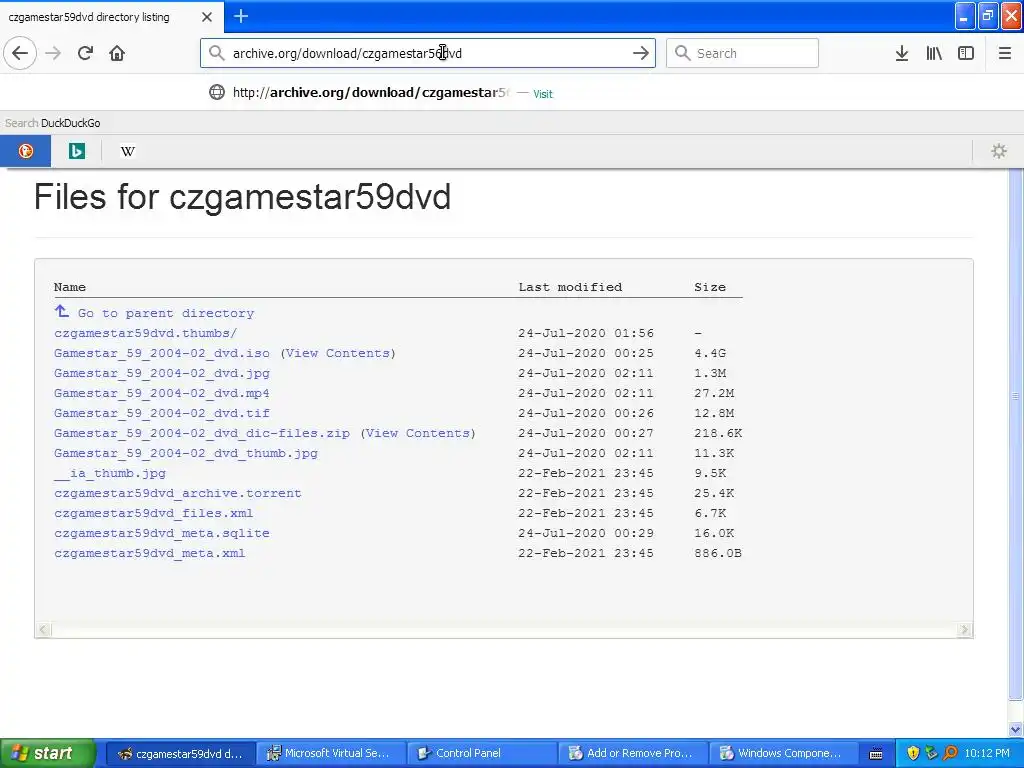
Task: View Contents of the dvd.iso file
Action: click(x=338, y=353)
